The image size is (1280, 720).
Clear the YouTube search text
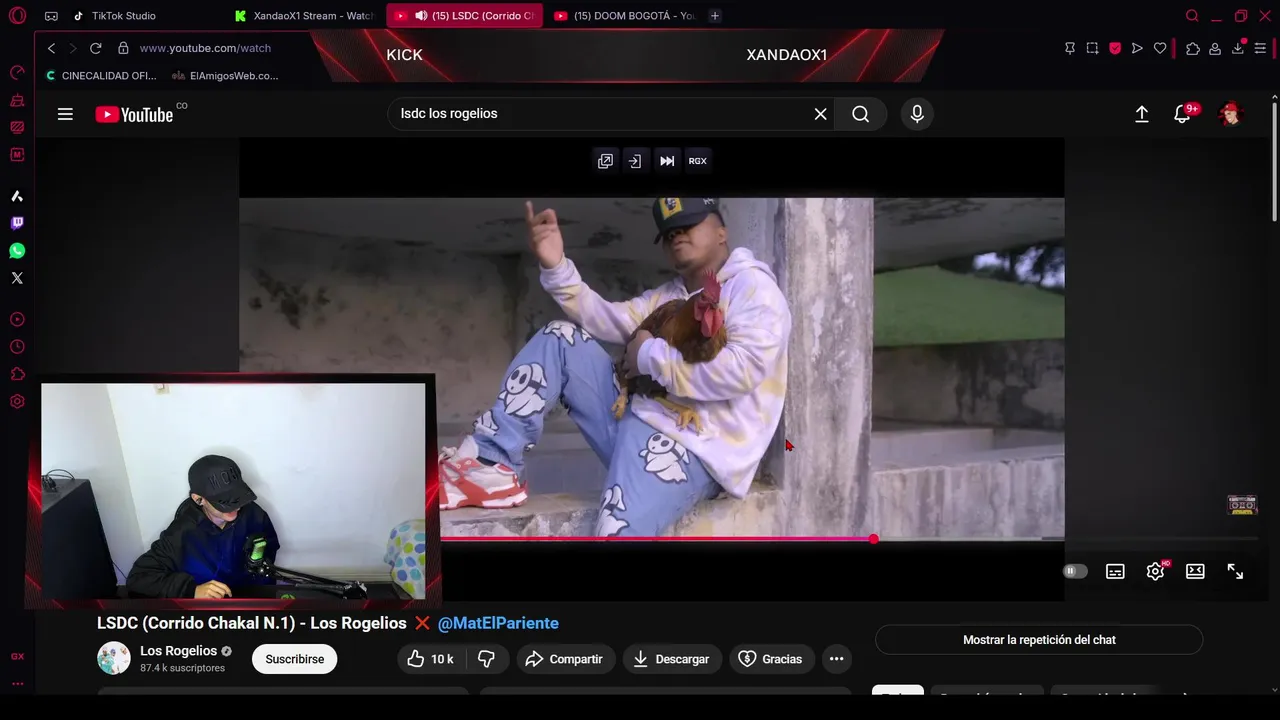pyautogui.click(x=820, y=114)
